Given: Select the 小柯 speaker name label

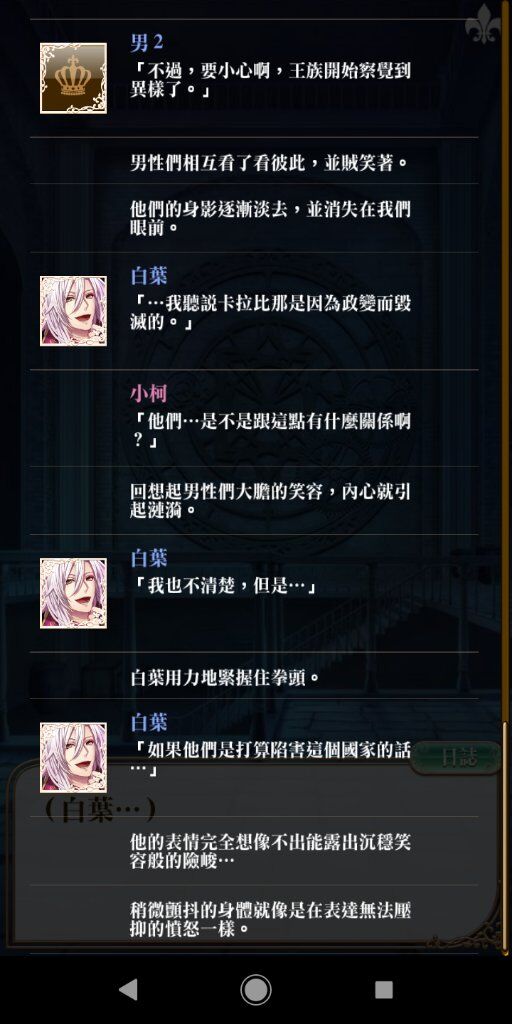Looking at the screenshot, I should tap(148, 393).
